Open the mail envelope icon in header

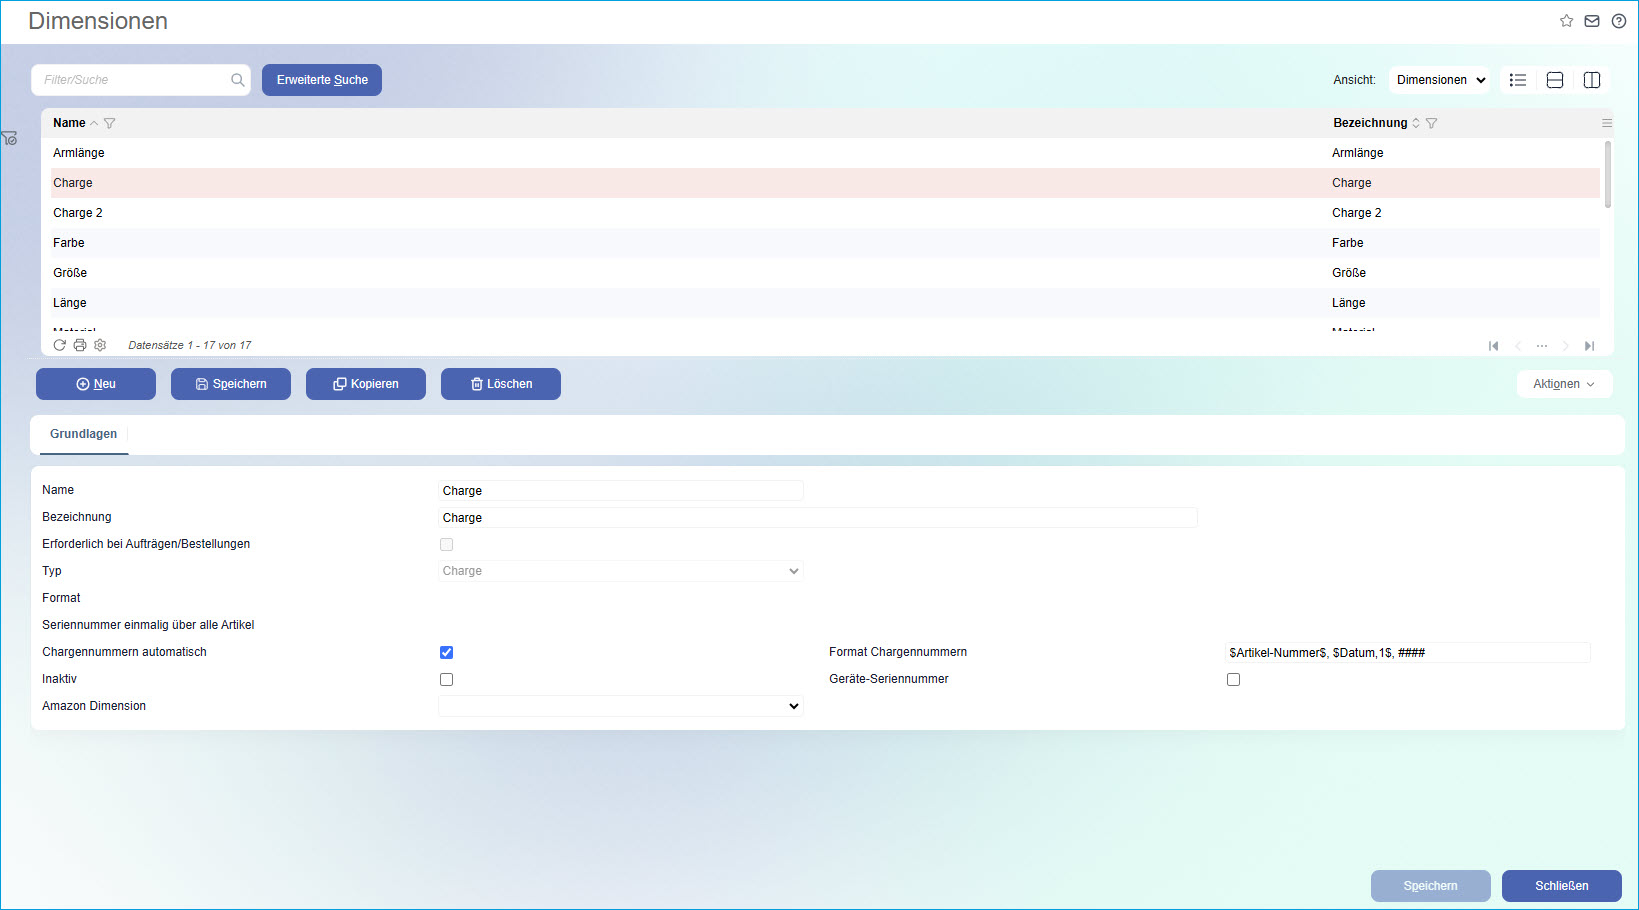click(x=1592, y=21)
